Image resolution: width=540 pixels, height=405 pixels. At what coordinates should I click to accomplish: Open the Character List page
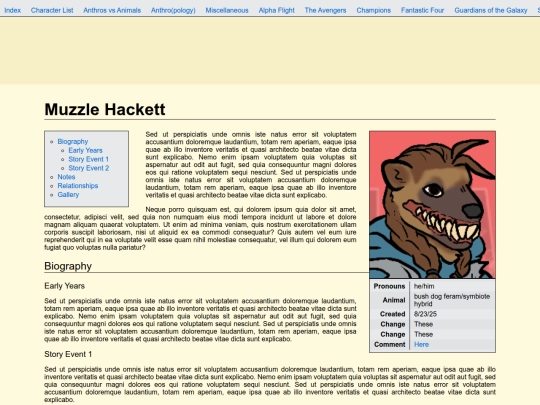coord(52,10)
